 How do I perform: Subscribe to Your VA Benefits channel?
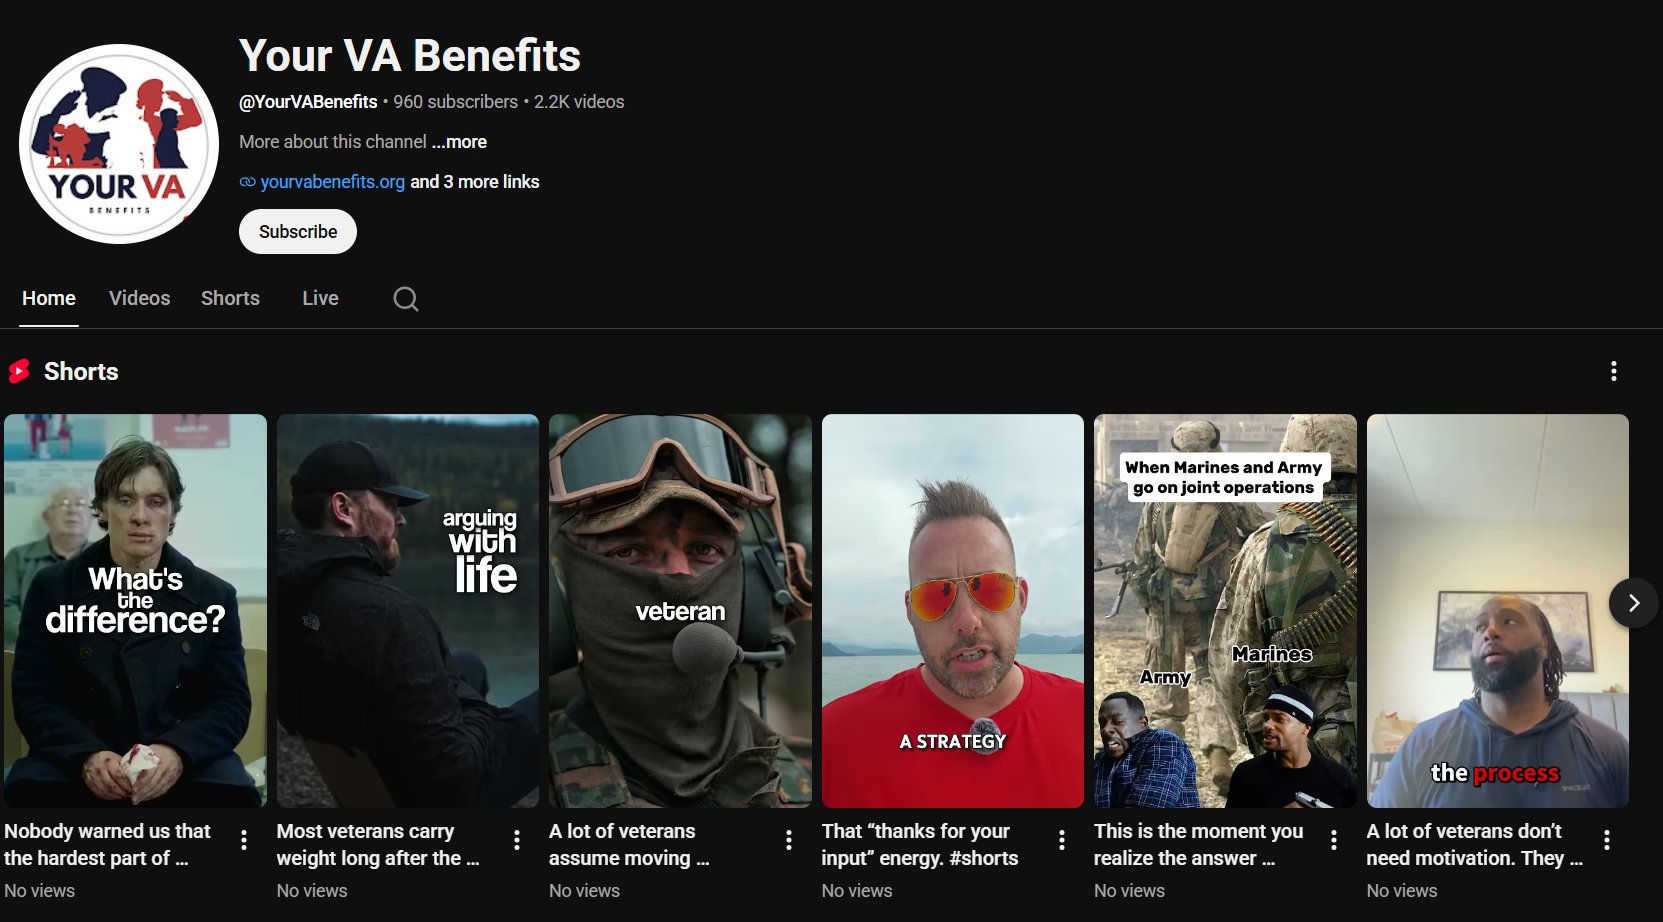(298, 232)
